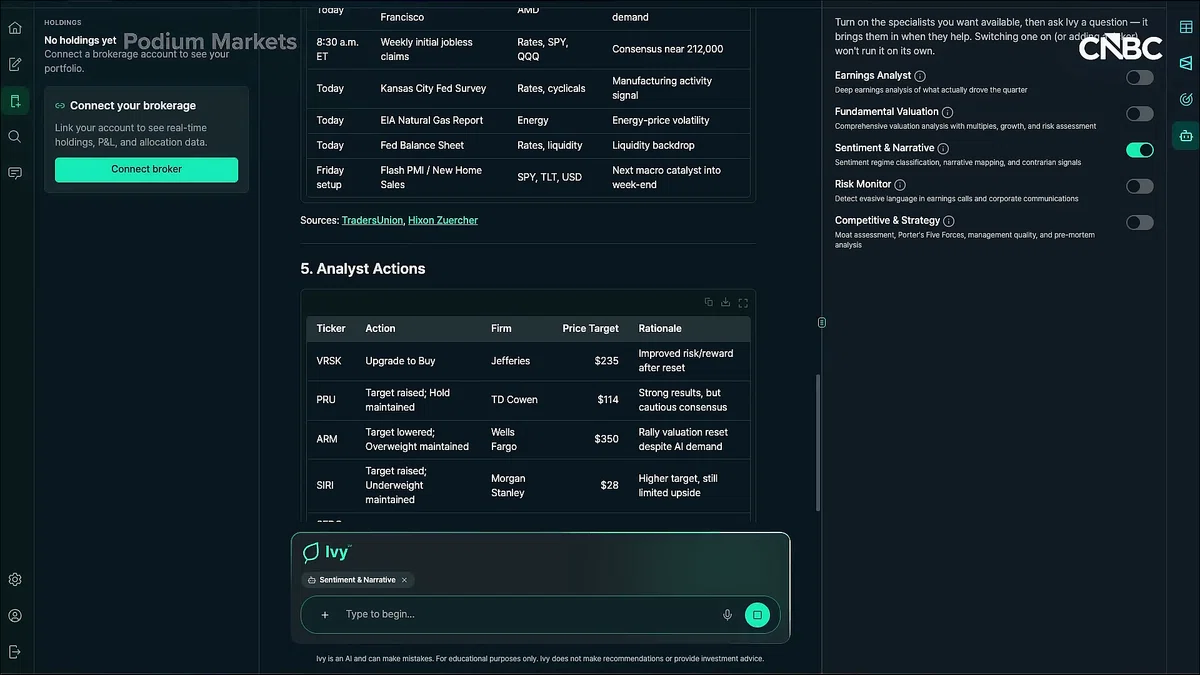
Task: Disable the Sentiment & Narrative toggle
Action: point(1139,150)
